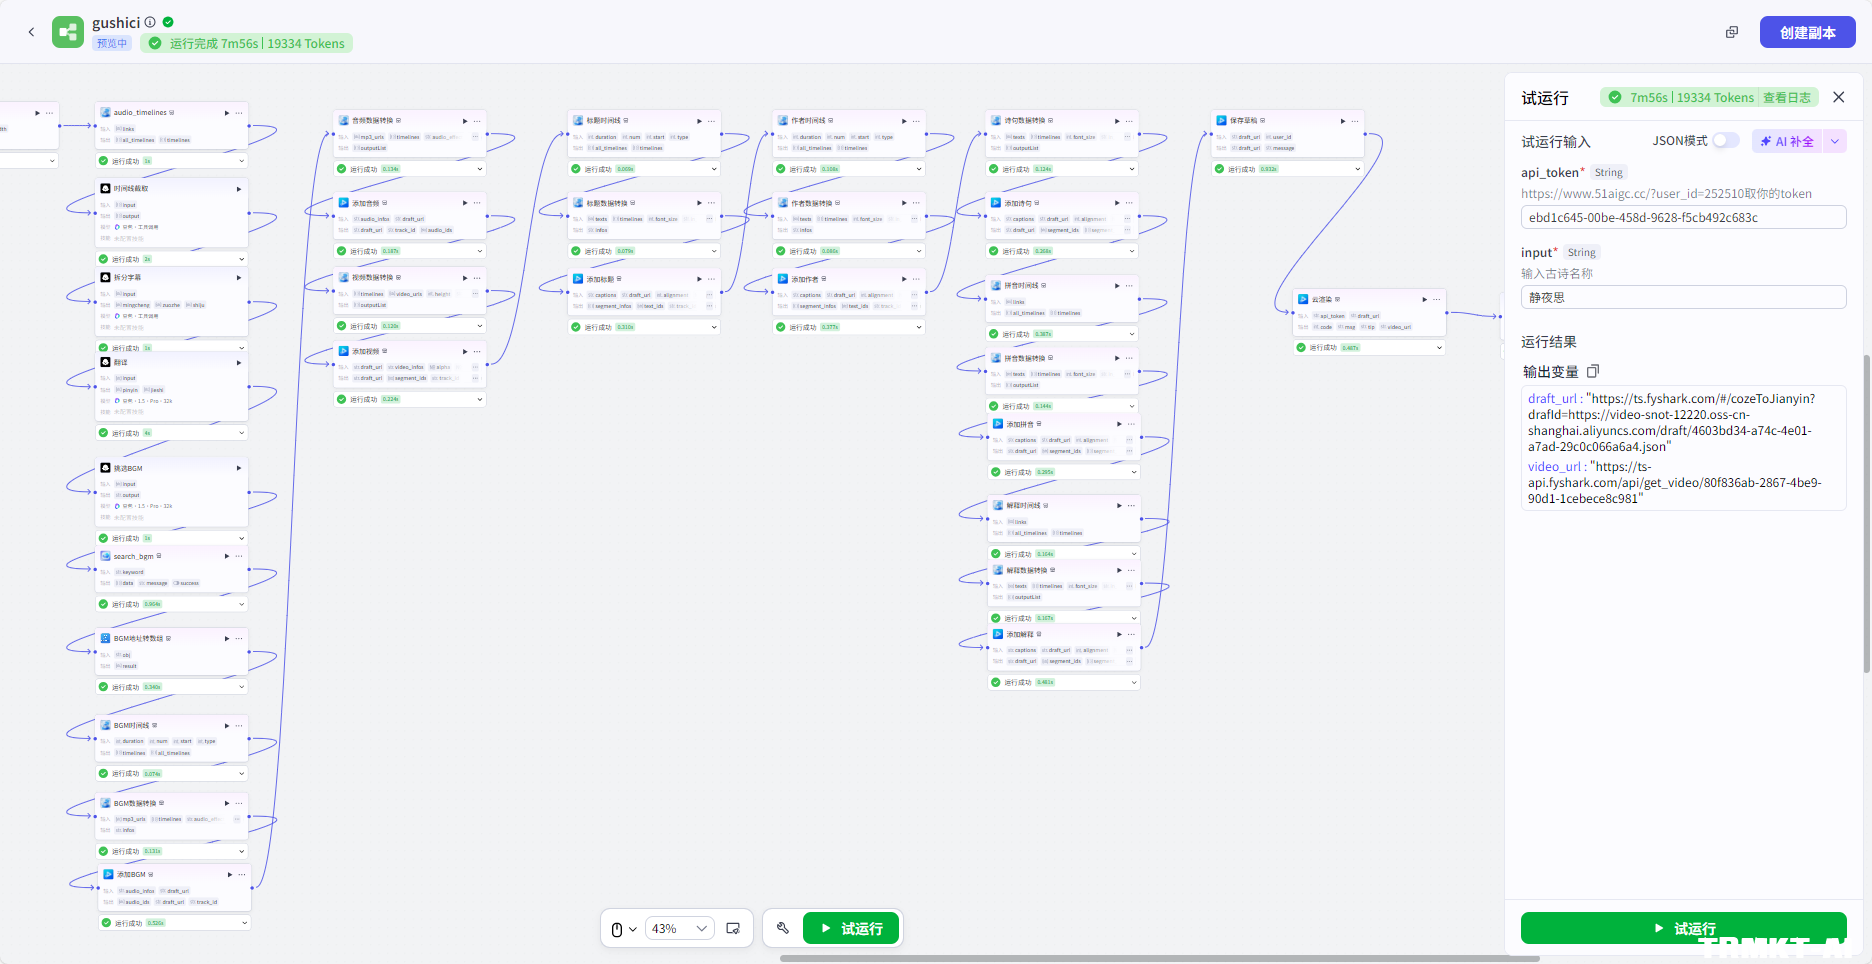This screenshot has height=964, width=1872.
Task: Expand the arrow beside AI 补全
Action: coord(1835,141)
